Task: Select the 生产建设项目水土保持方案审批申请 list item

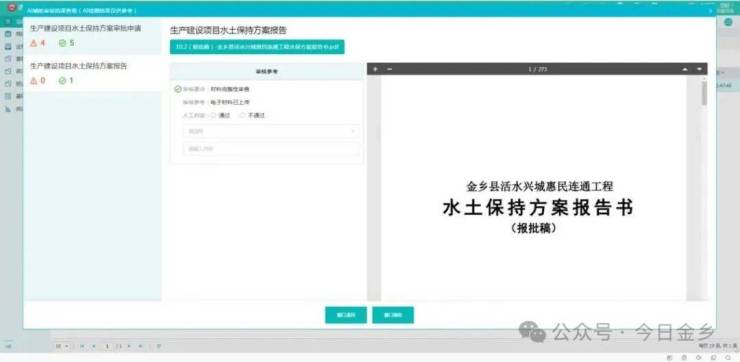Action: 92,36
